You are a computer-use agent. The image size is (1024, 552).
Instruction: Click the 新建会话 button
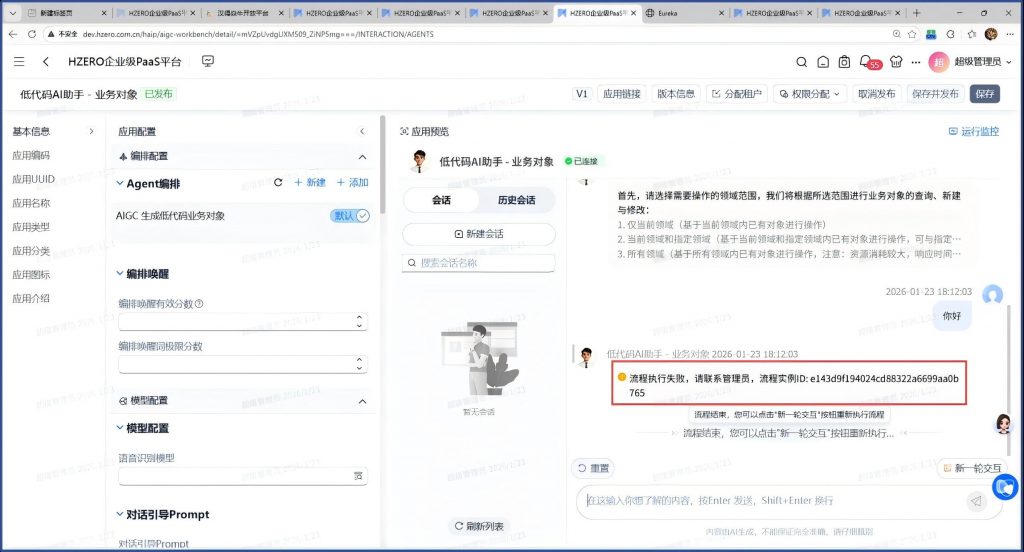(x=478, y=234)
